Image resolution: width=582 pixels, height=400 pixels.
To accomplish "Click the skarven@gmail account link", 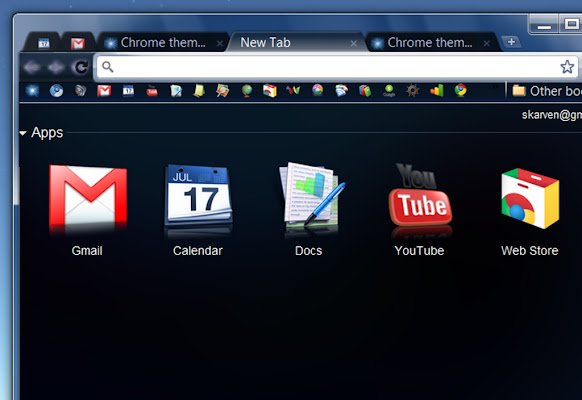I will (x=552, y=115).
